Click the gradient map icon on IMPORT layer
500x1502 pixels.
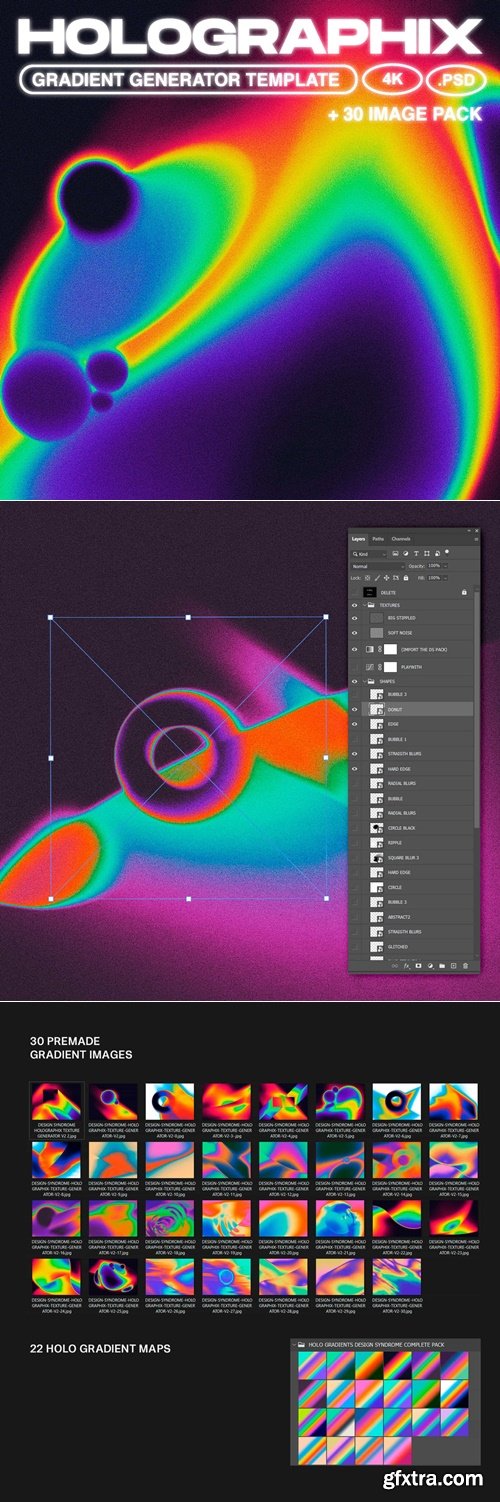(x=370, y=649)
